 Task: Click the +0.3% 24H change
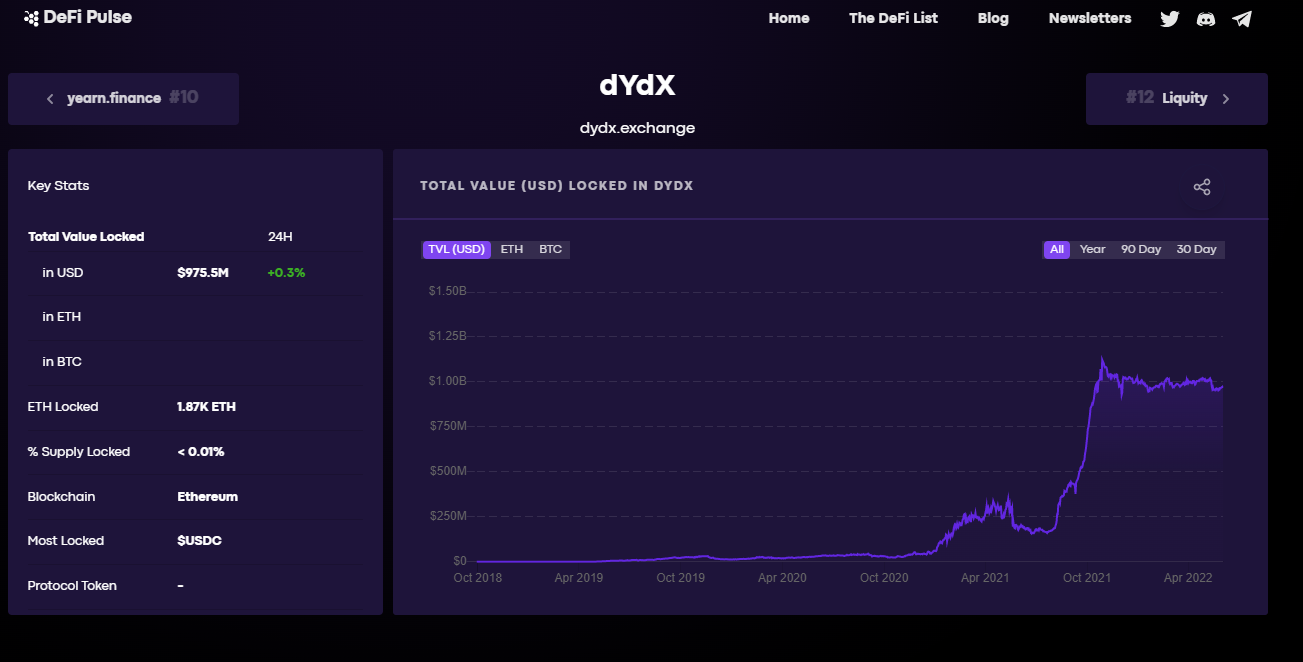tap(286, 273)
